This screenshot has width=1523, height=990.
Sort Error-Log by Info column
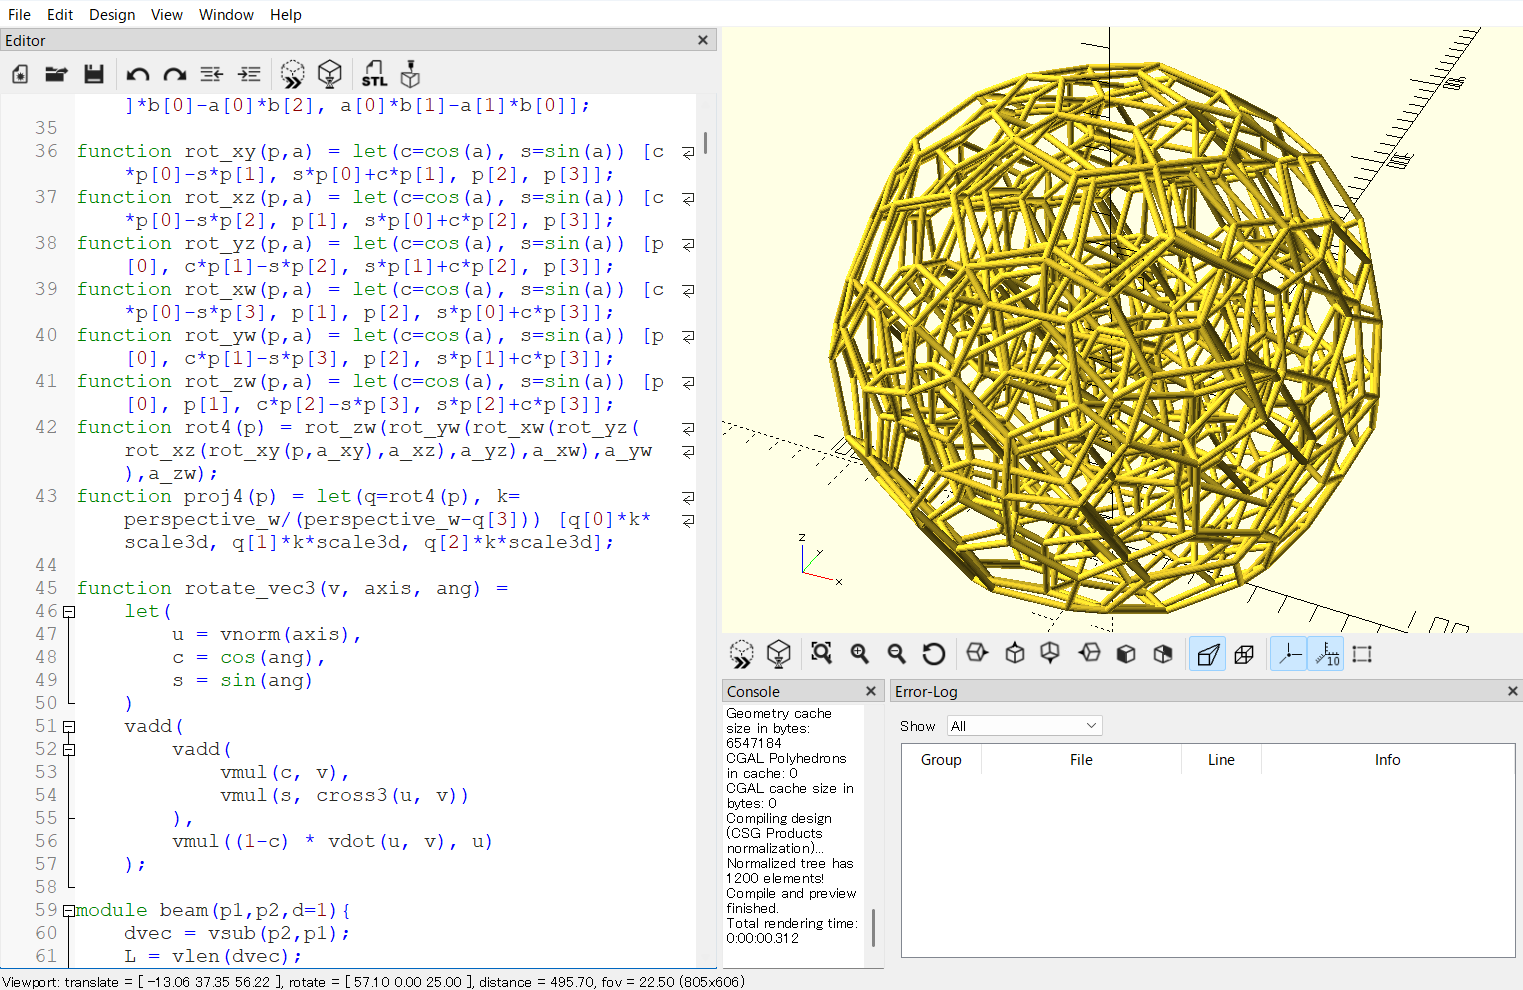[x=1388, y=760]
